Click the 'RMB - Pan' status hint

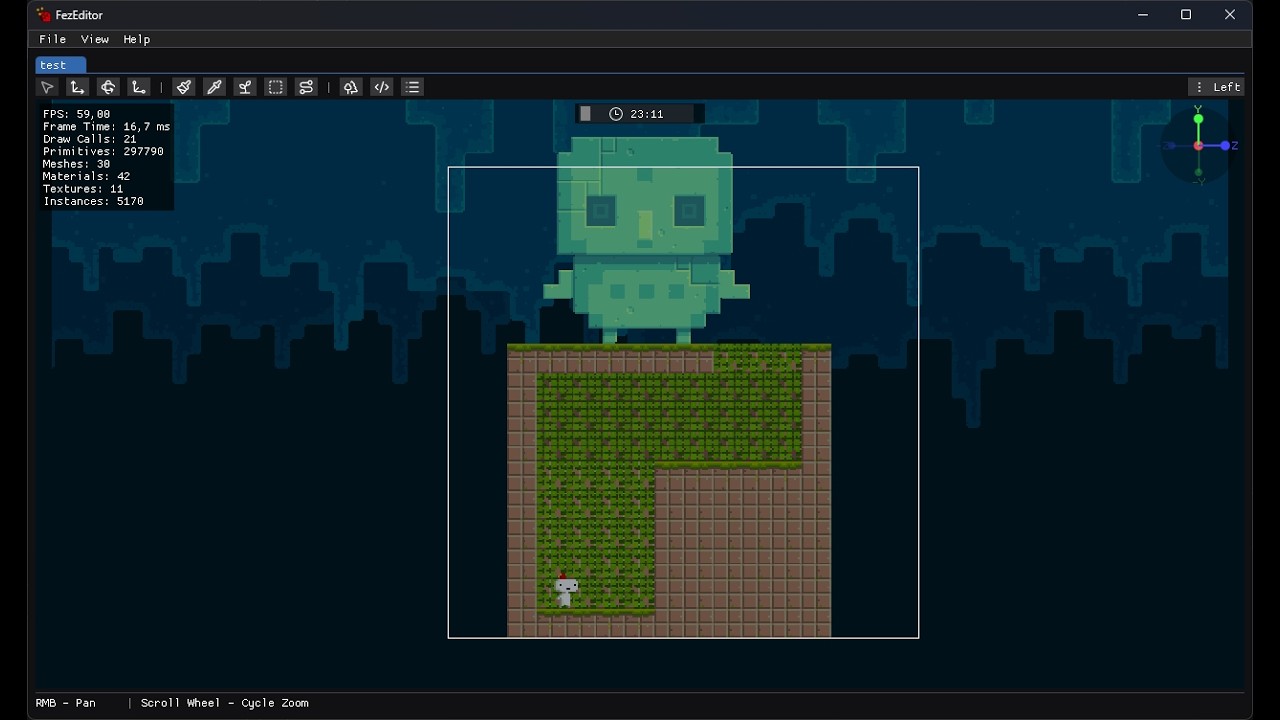[x=66, y=703]
